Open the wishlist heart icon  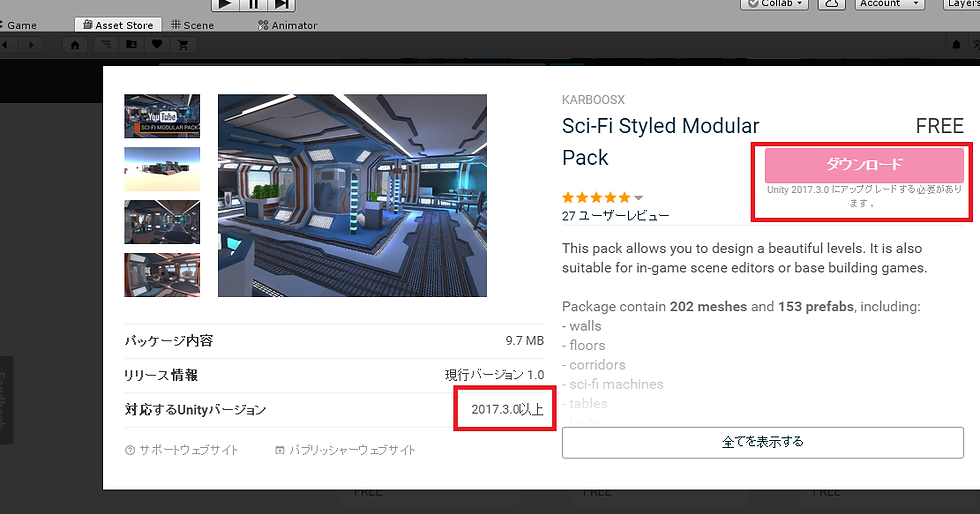pos(157,44)
